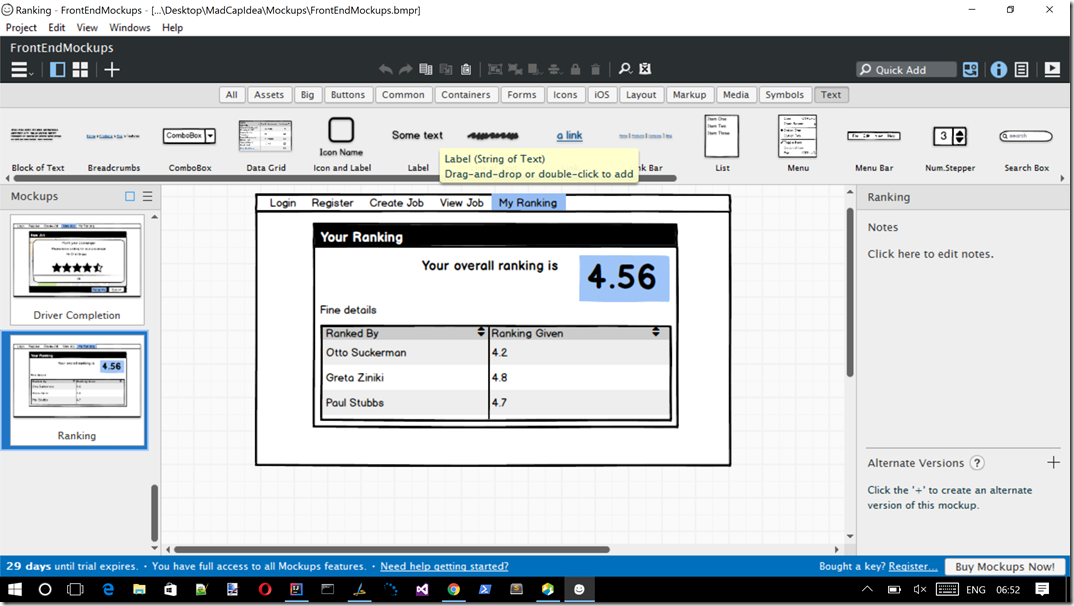Click the Quick Add search field
Viewport: 1074px width, 606px height.
point(906,70)
